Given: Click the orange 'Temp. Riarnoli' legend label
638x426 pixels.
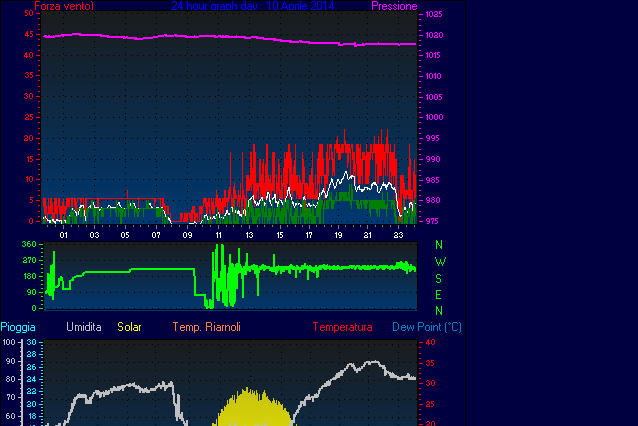Looking at the screenshot, I should (x=207, y=327).
